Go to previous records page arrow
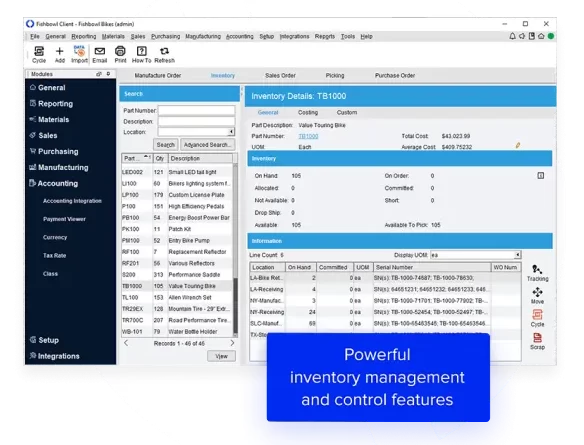Image resolution: width=584 pixels, height=445 pixels. (126, 343)
